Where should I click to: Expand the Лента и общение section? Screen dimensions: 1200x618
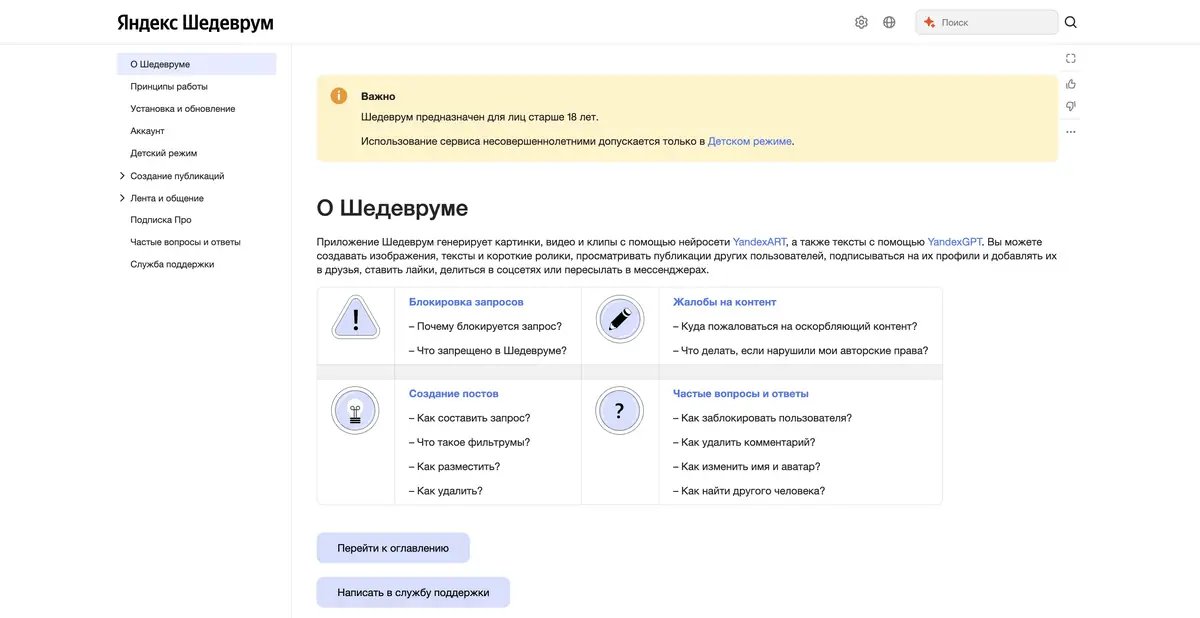click(122, 198)
